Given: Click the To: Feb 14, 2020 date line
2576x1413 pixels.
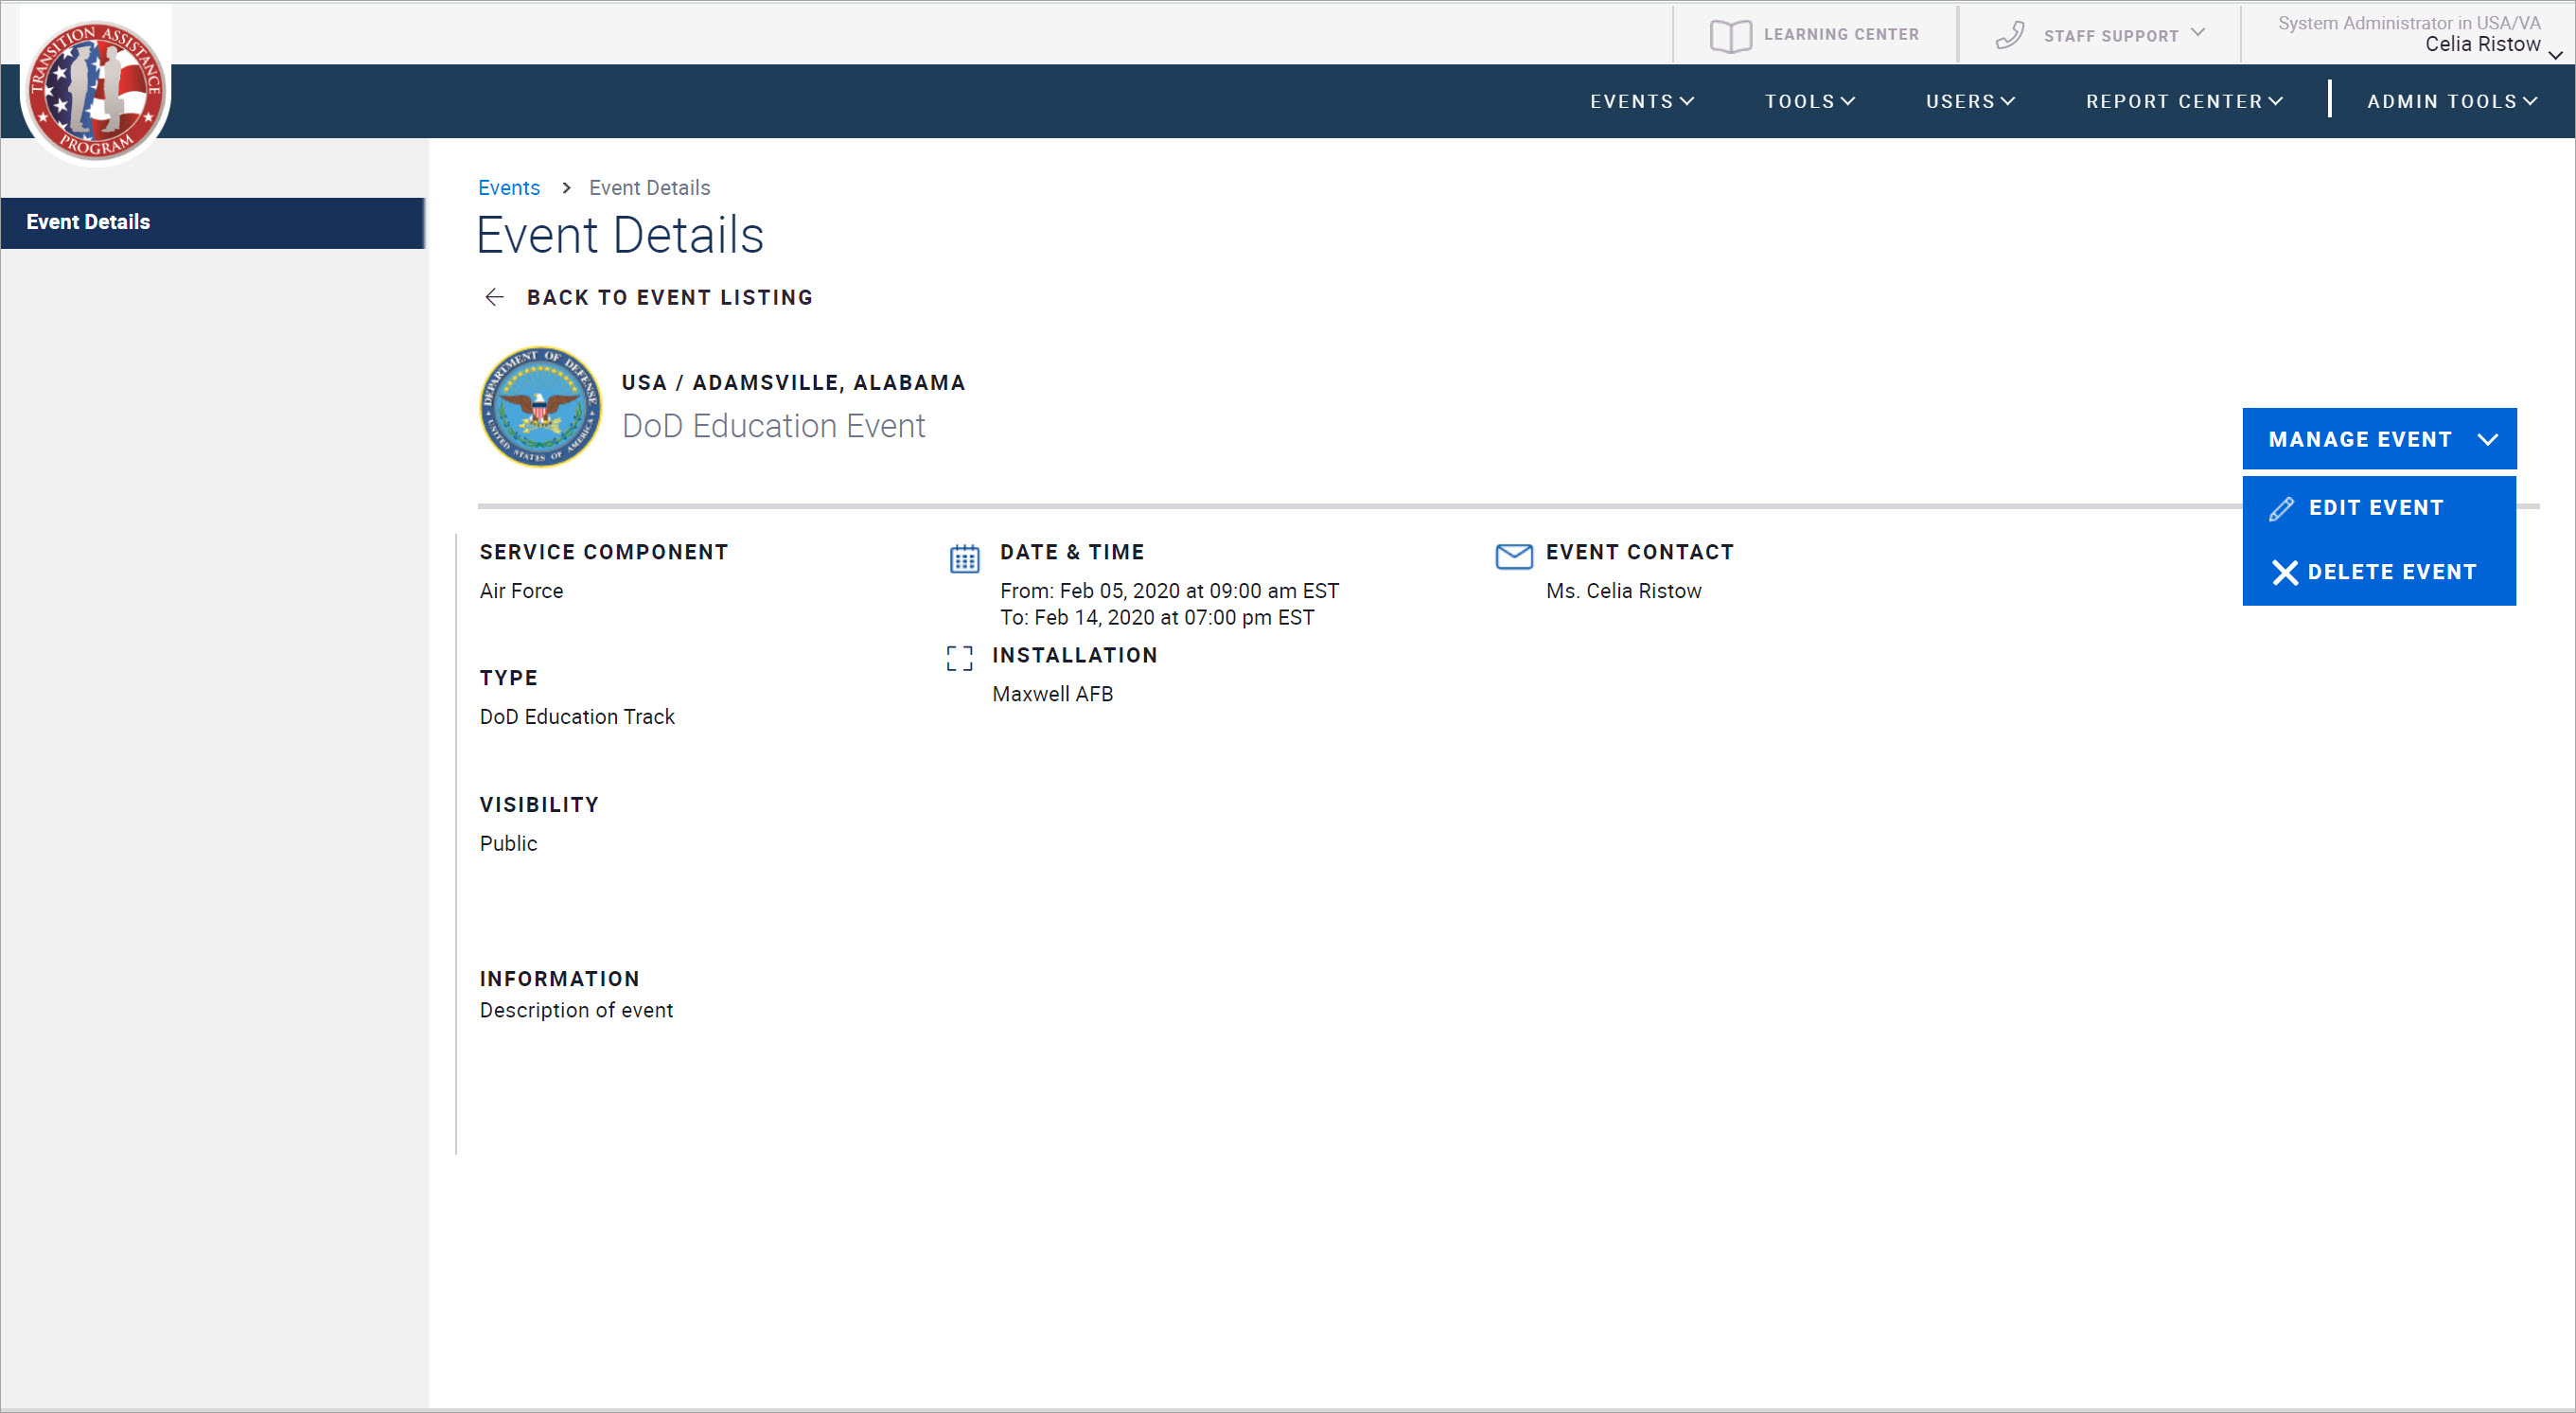Looking at the screenshot, I should pos(1157,618).
